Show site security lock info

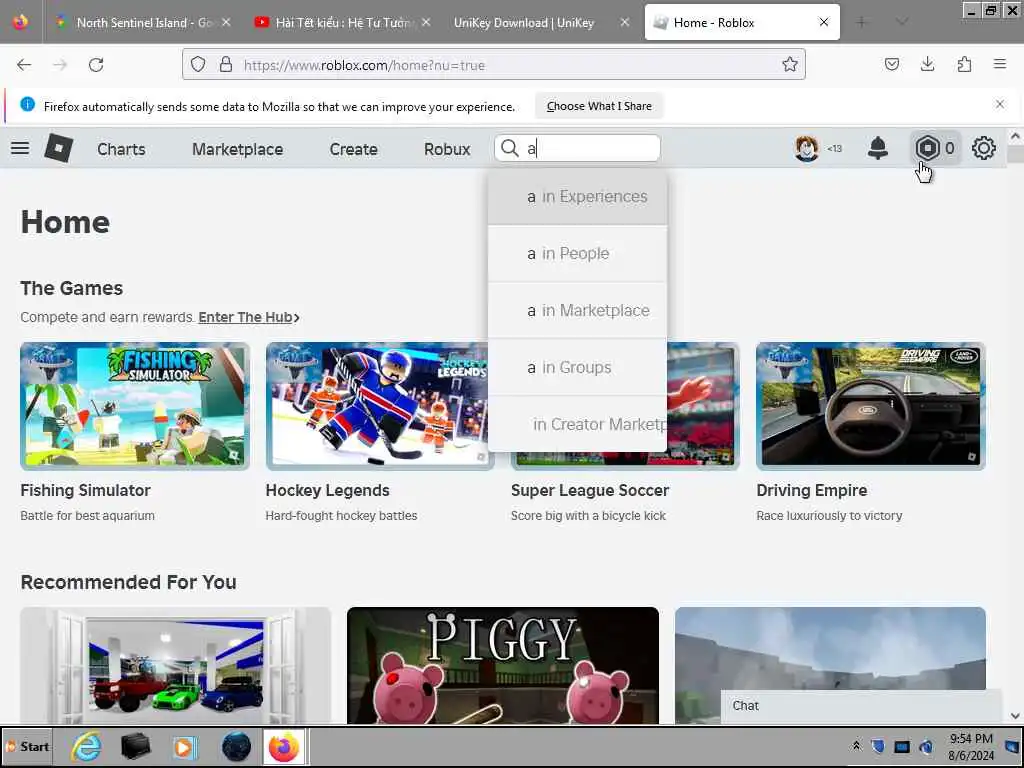(x=226, y=64)
